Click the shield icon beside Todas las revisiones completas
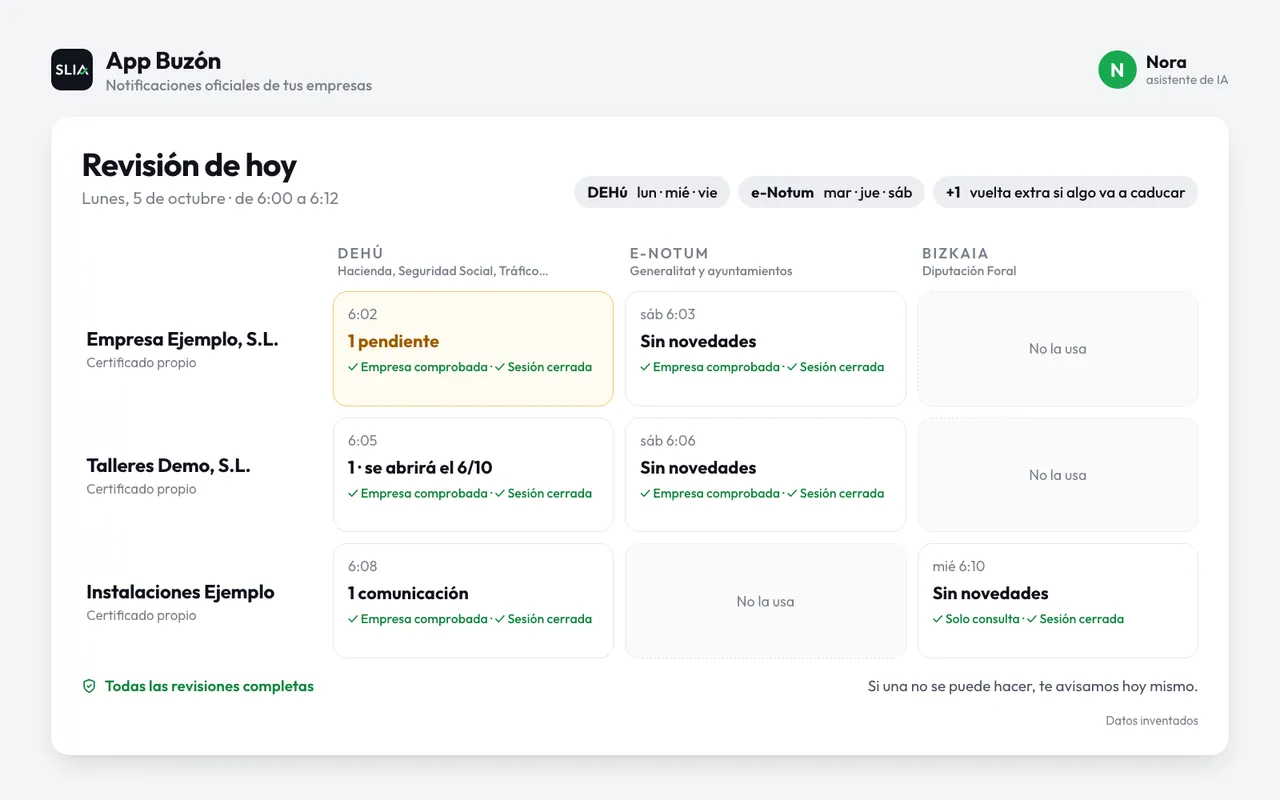This screenshot has width=1280, height=800. click(x=89, y=686)
